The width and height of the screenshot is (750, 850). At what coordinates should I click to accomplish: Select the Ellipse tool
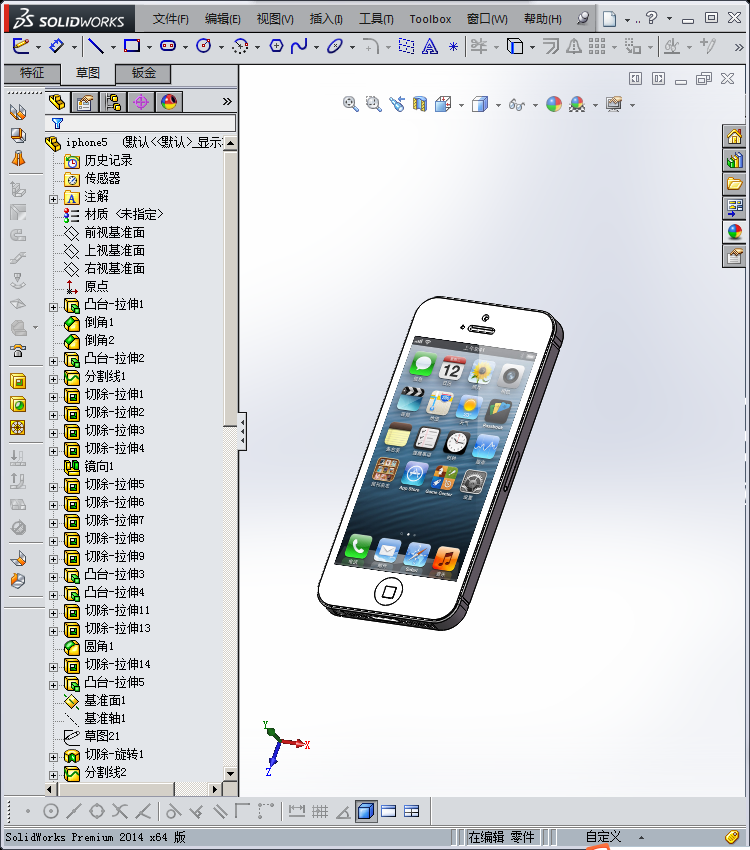pyautogui.click(x=335, y=46)
